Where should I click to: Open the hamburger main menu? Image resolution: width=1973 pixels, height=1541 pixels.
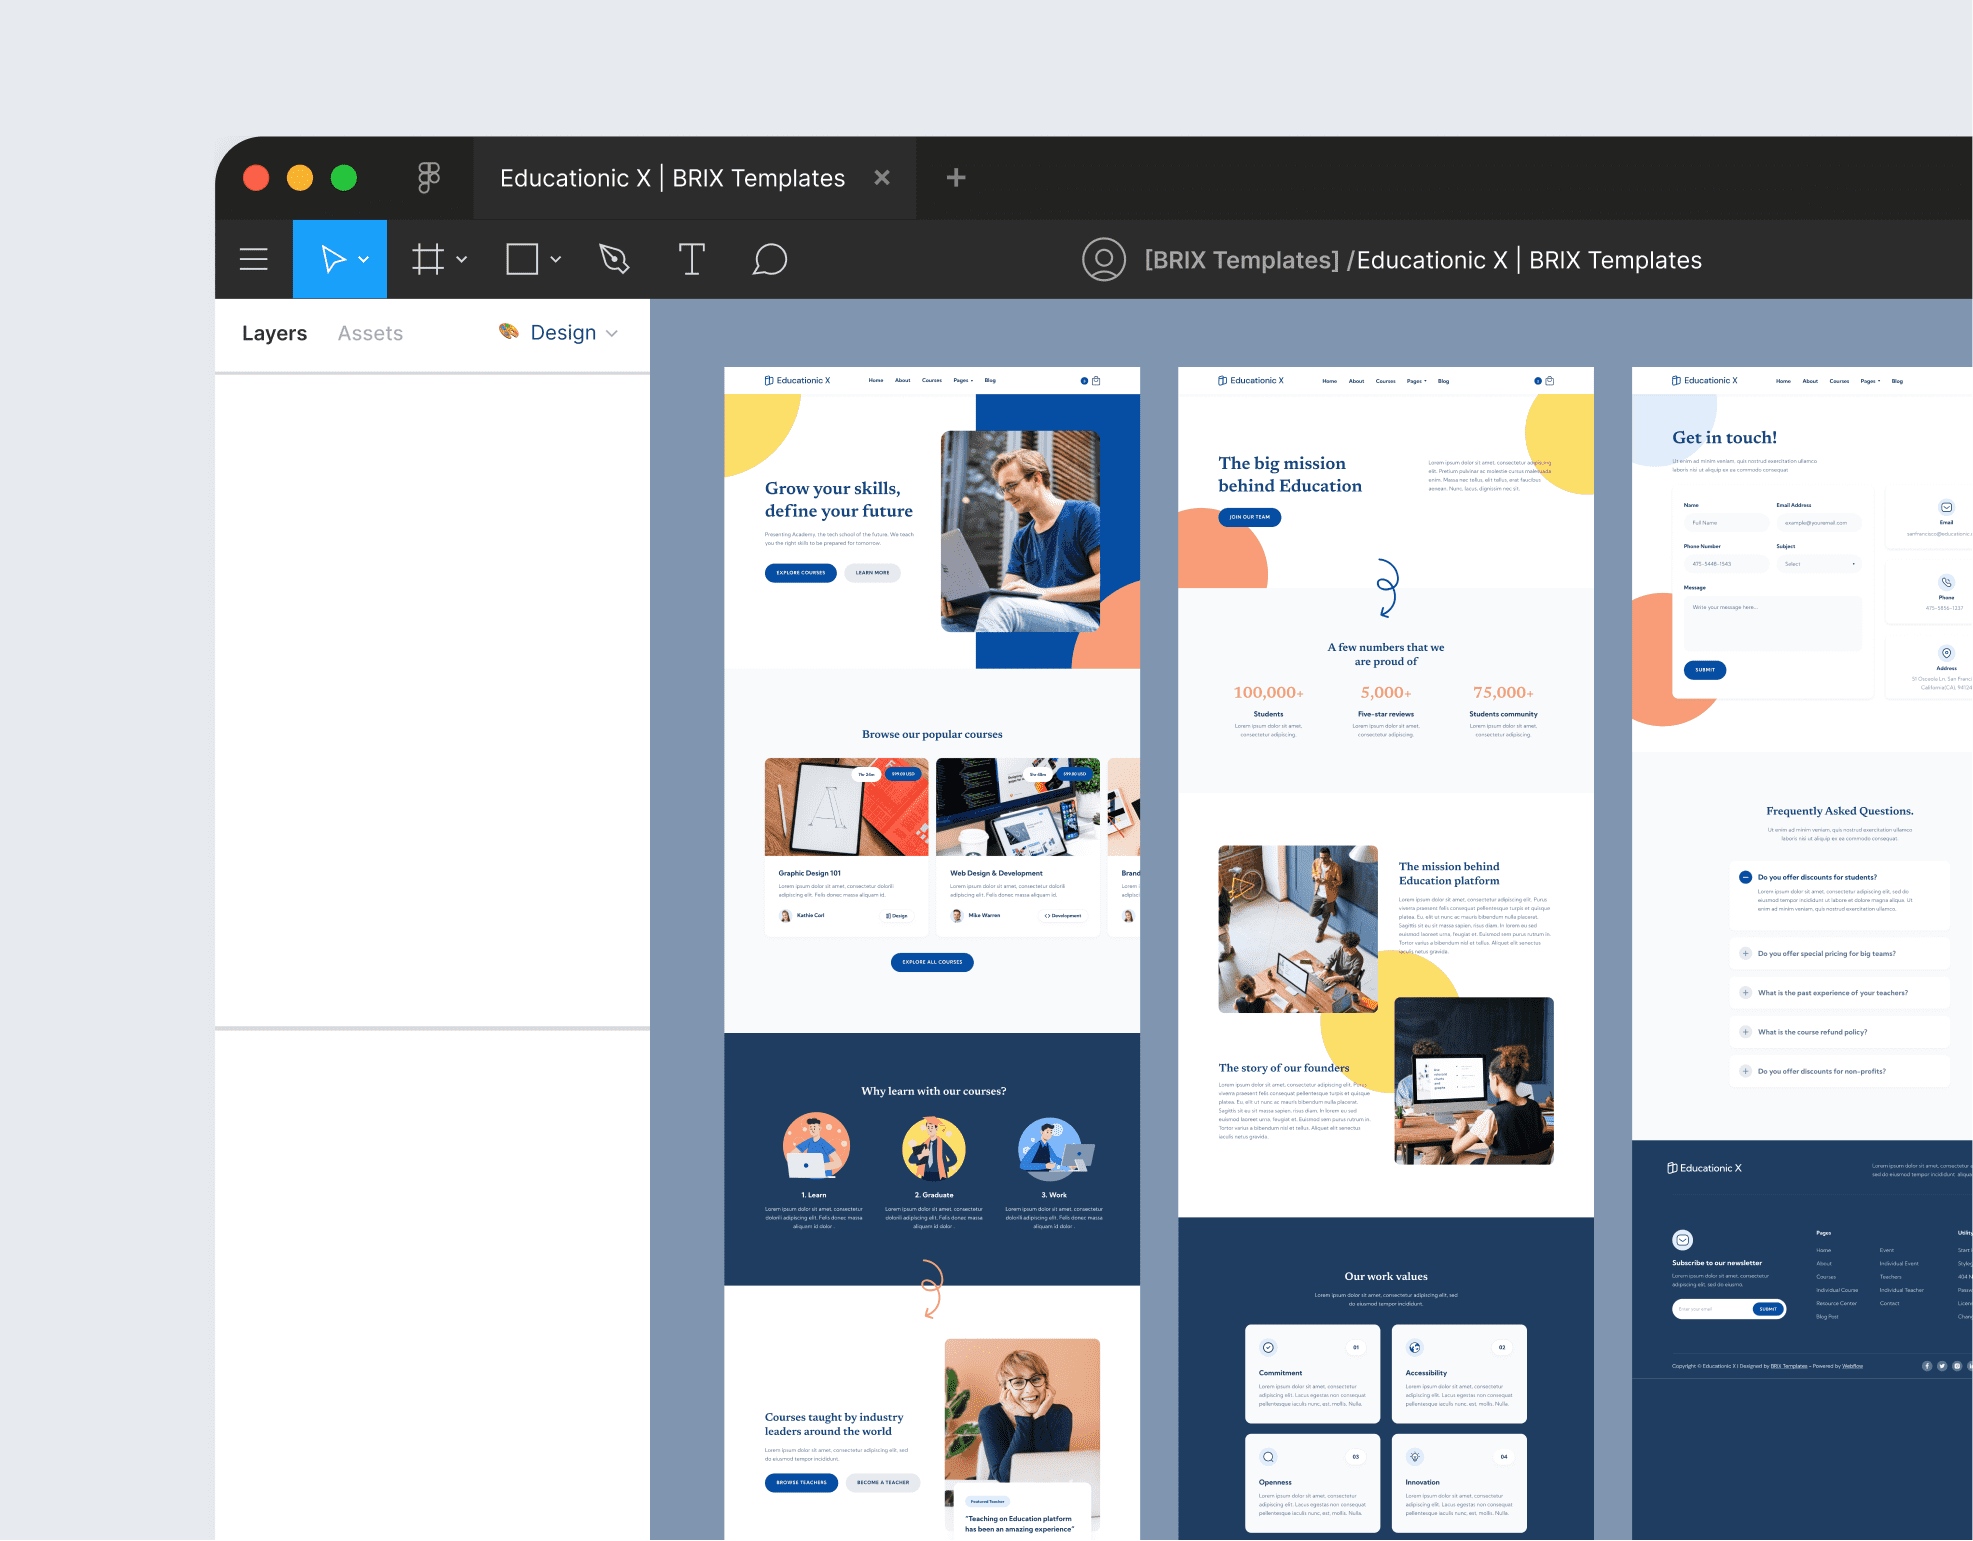(x=254, y=259)
